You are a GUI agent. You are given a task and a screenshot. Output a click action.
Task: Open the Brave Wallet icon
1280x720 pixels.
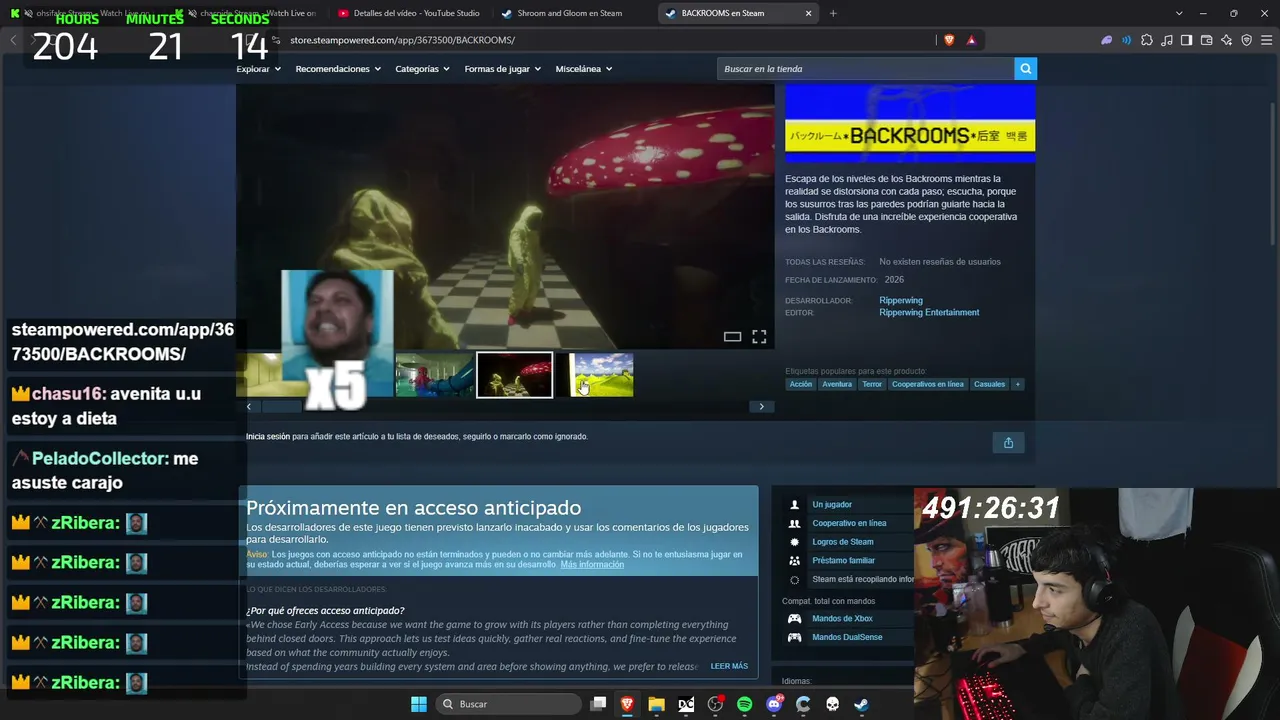[1206, 40]
